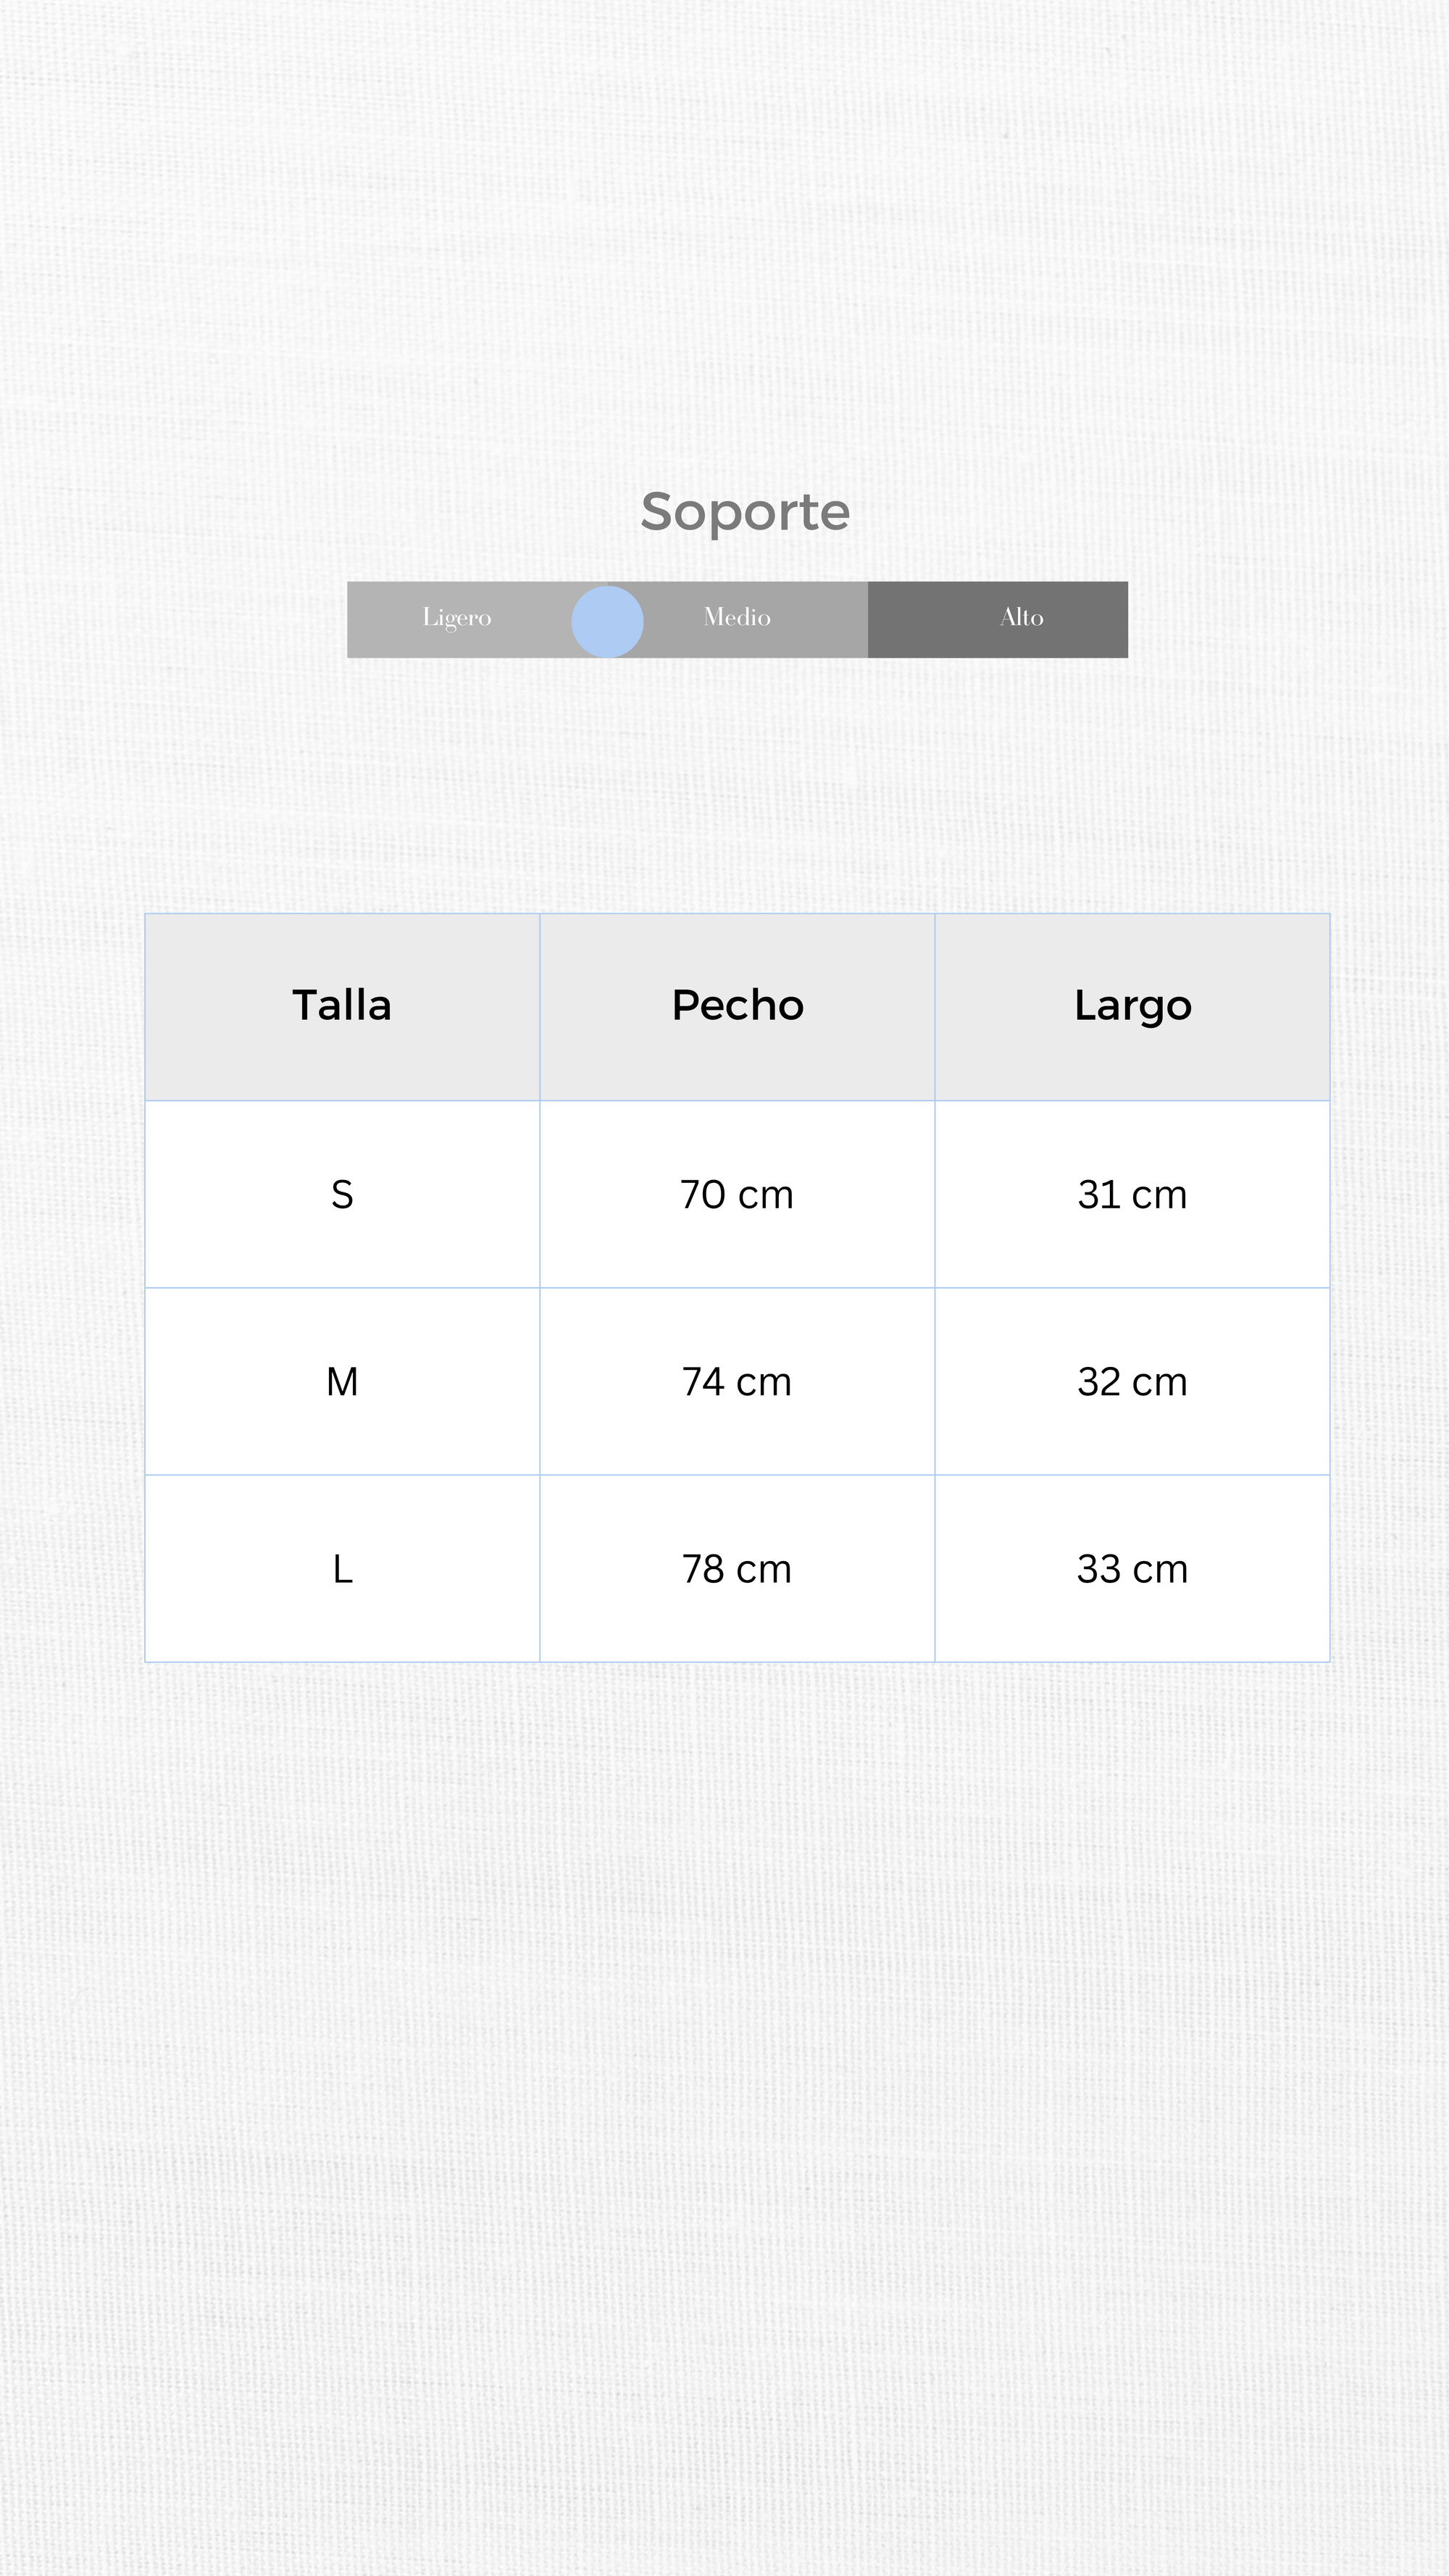Click the 74 cm chest measurement
1449x2576 pixels.
(737, 1381)
